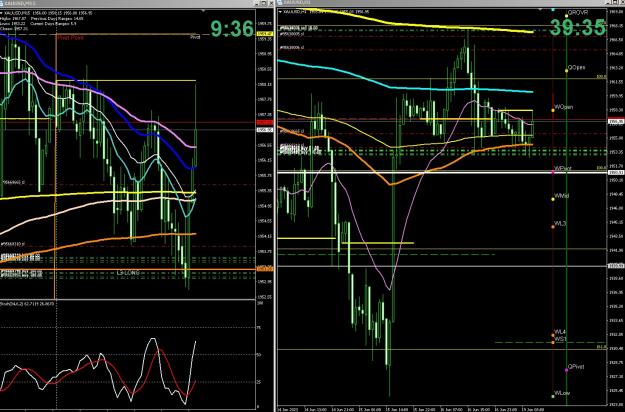Image resolution: width=625 pixels, height=412 pixels.
Task: Click the Stoch(14,6,2) indicator label
Action: pyautogui.click(x=28, y=304)
